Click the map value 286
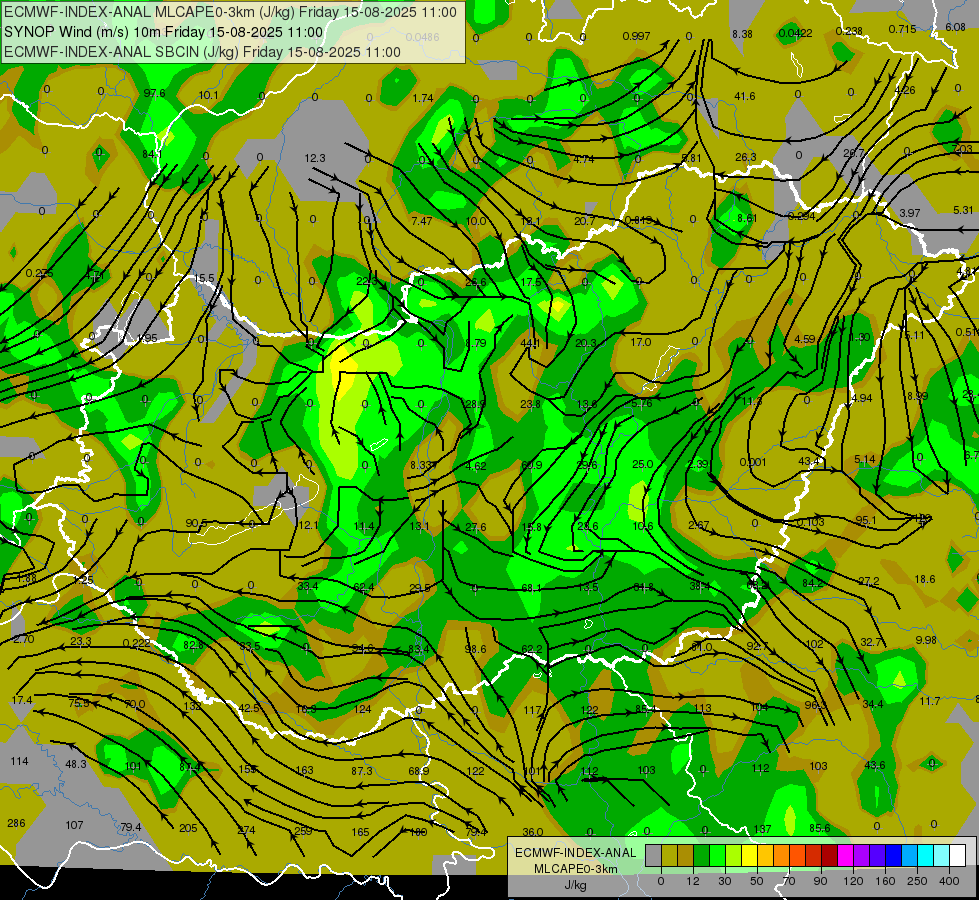 (16, 823)
